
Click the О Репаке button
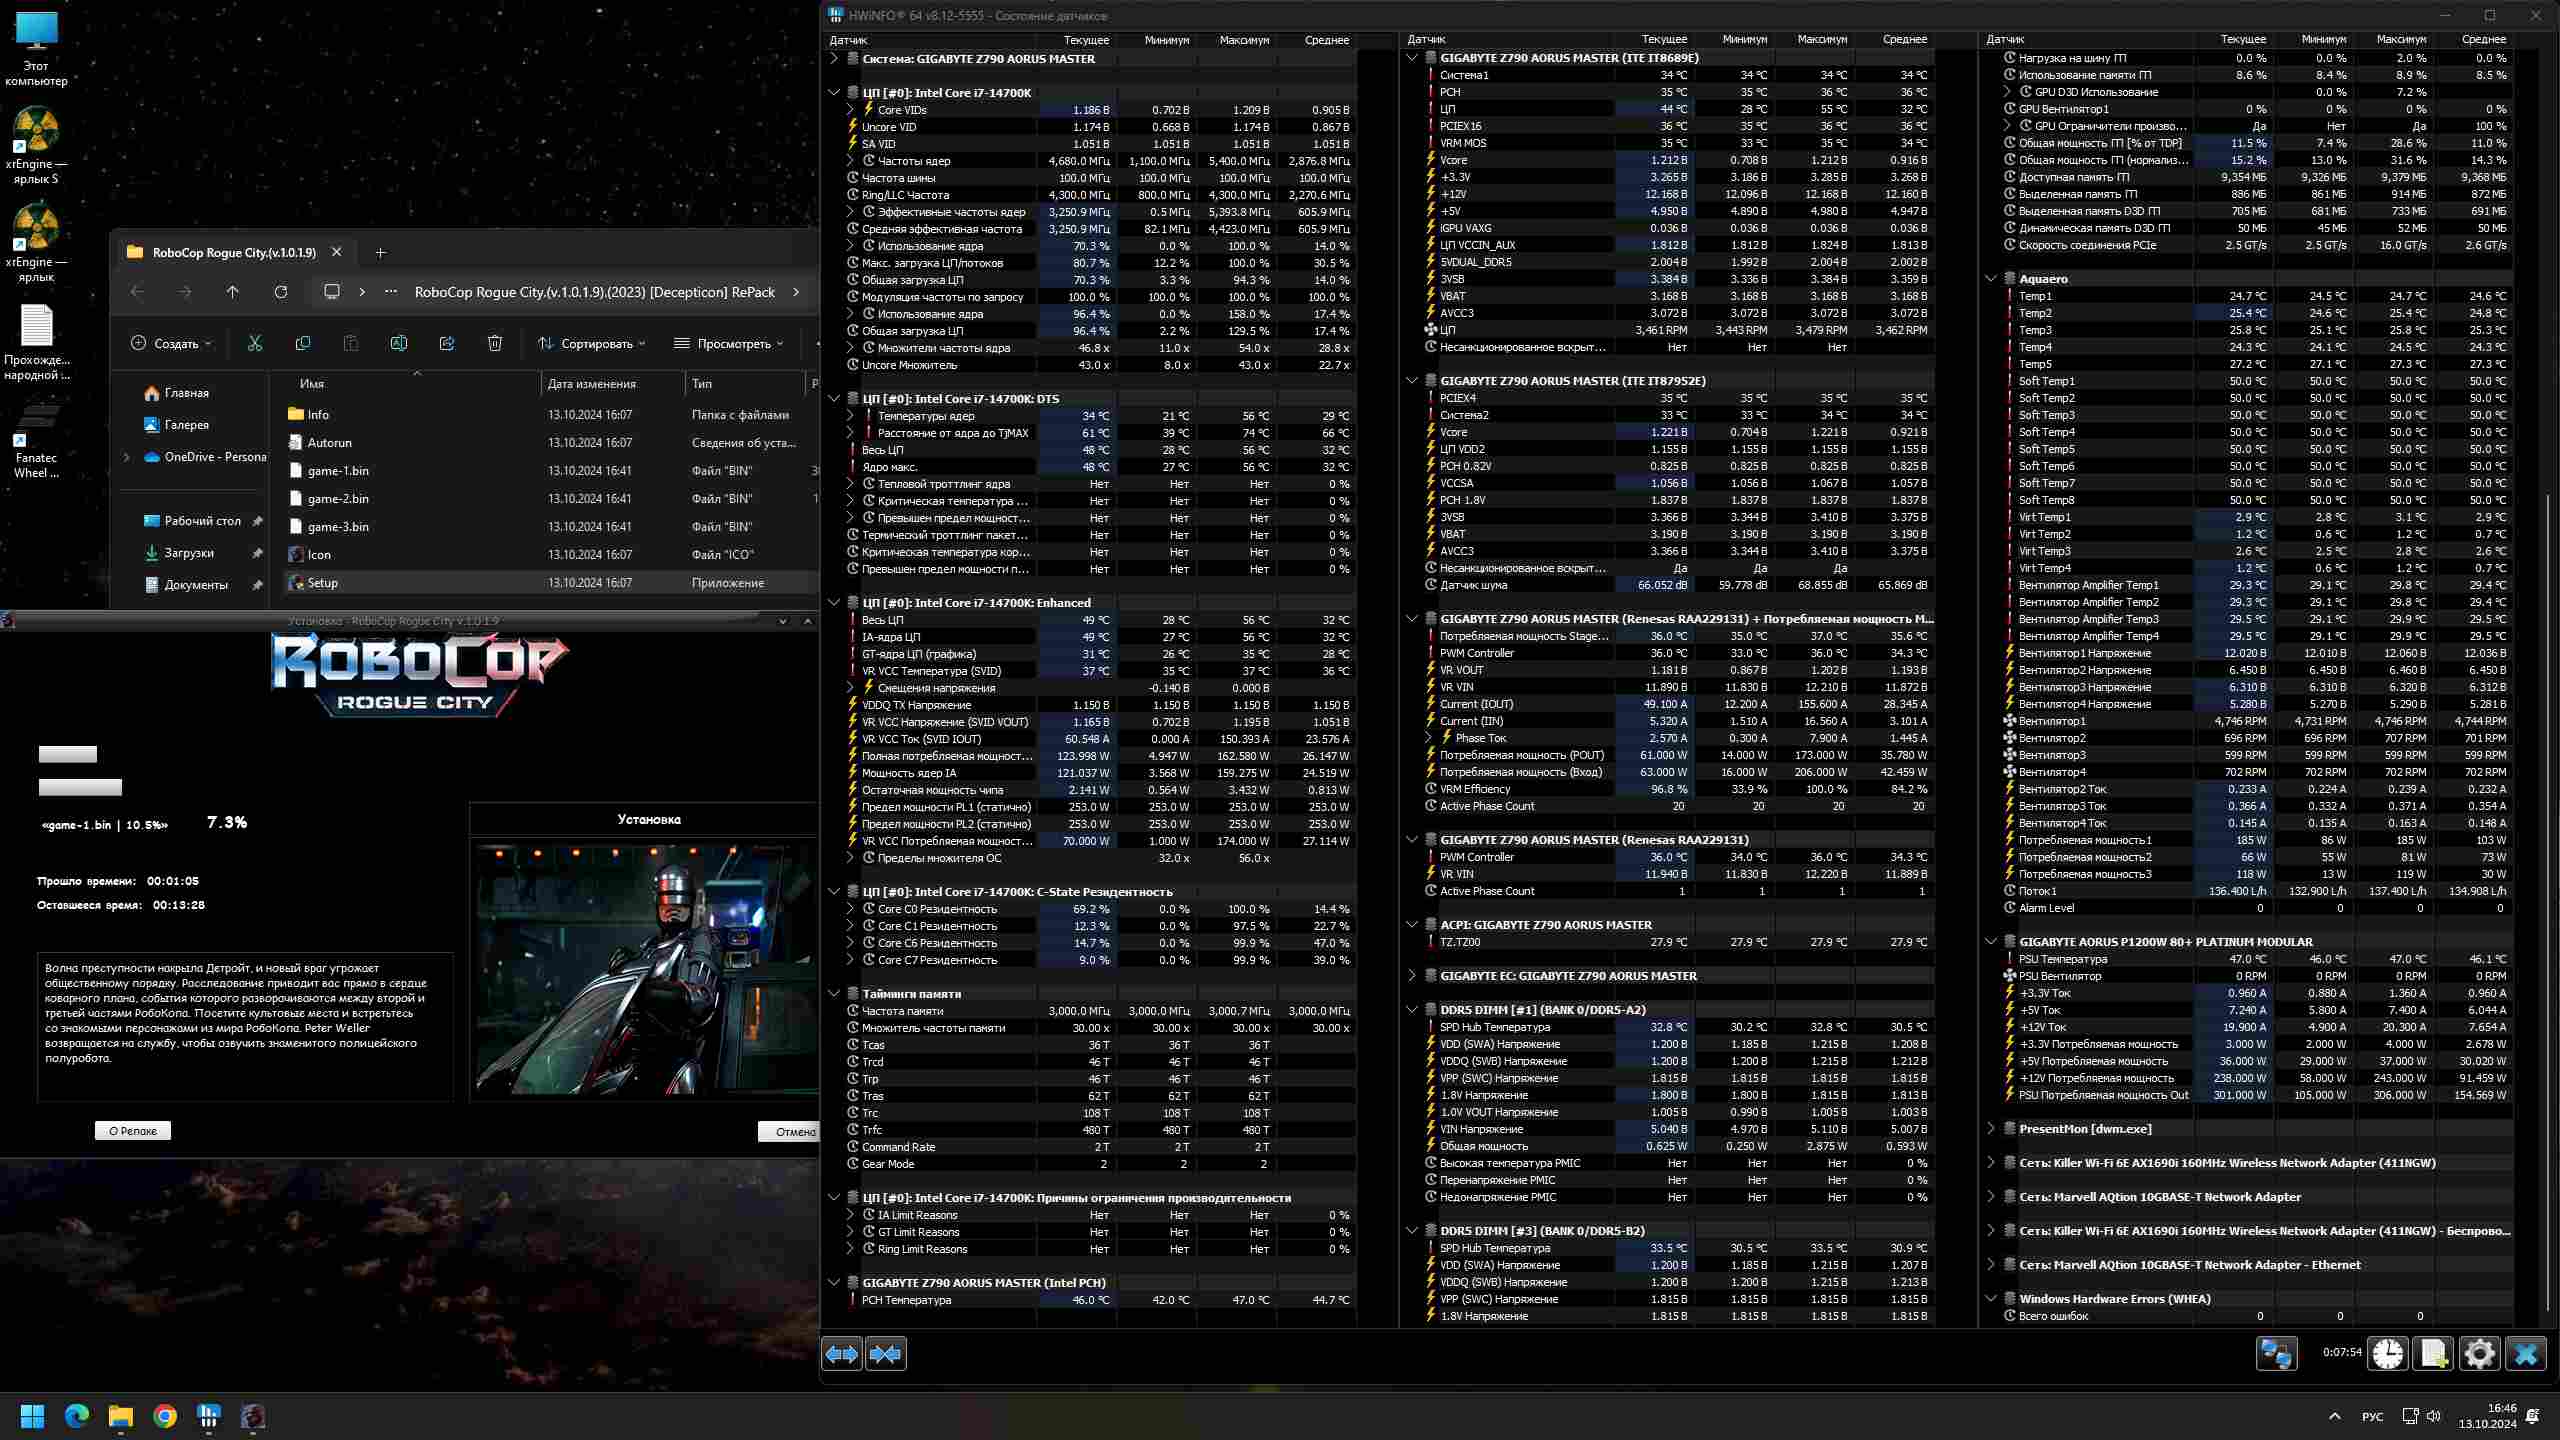pyautogui.click(x=133, y=1131)
